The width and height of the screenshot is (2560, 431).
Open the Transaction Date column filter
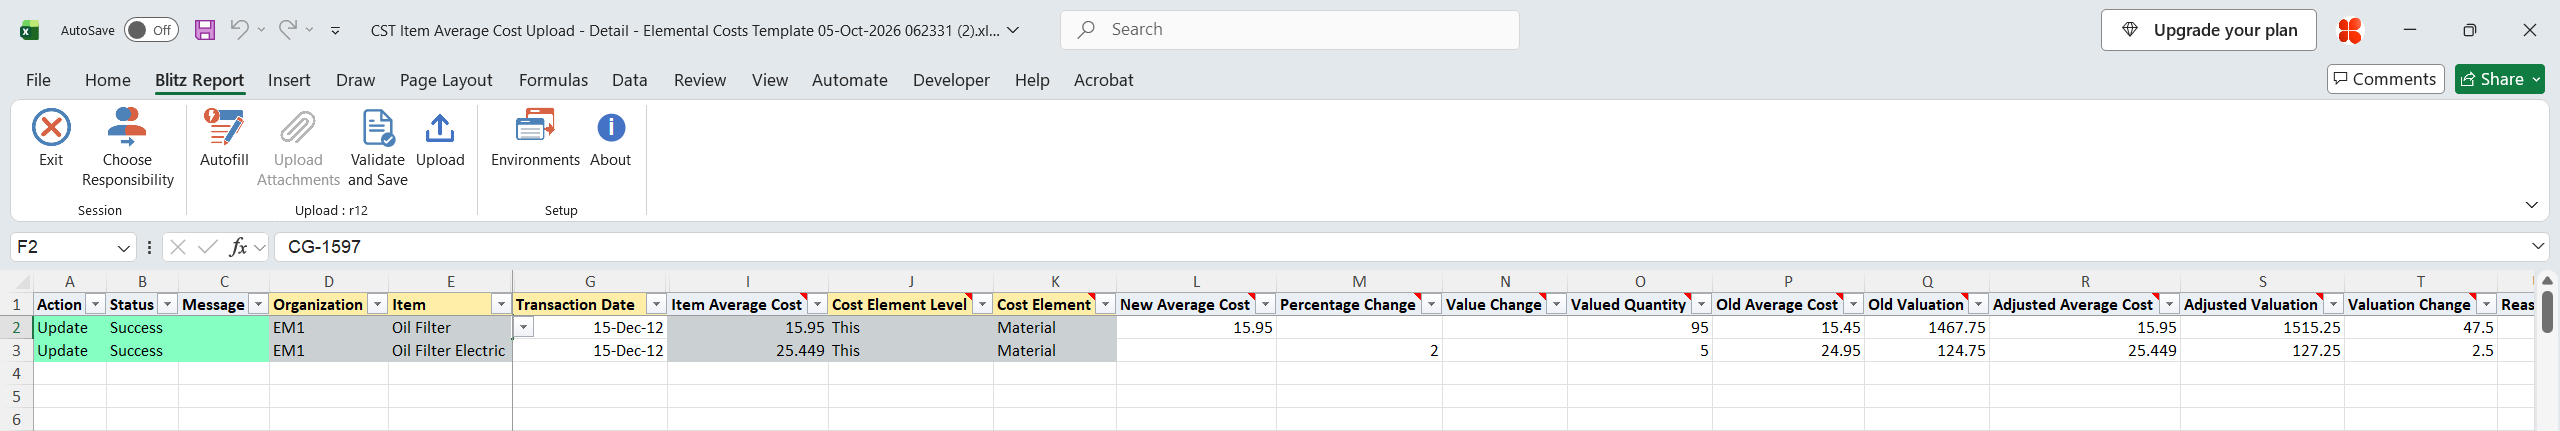pos(656,304)
